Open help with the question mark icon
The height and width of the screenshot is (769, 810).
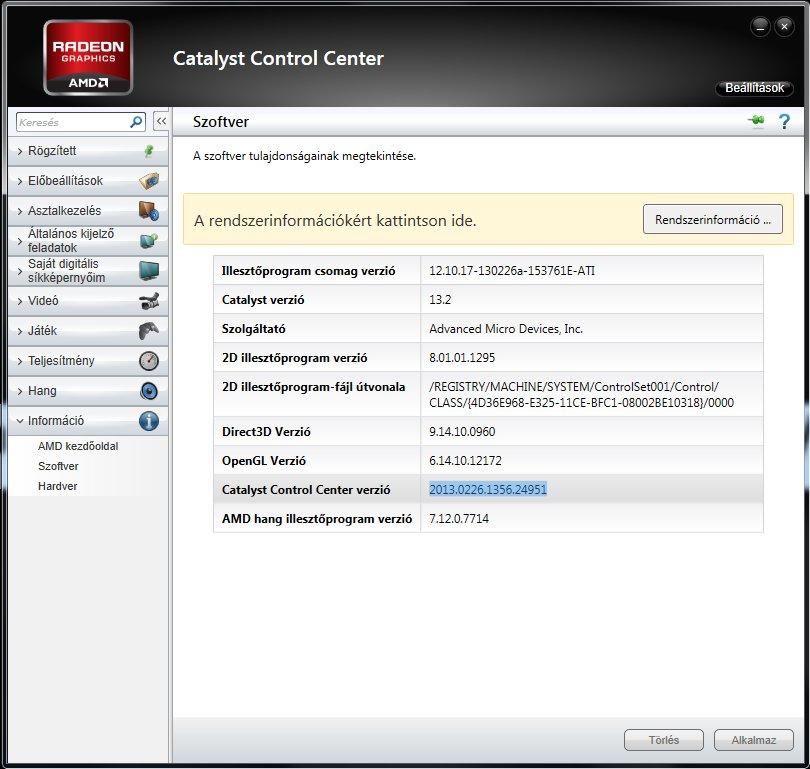click(x=784, y=122)
